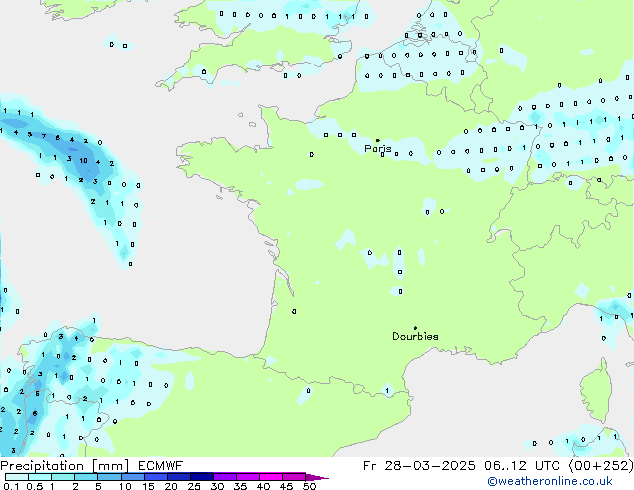
Task: Select the 'Precipitation [mm]' title text
Action: (65, 466)
